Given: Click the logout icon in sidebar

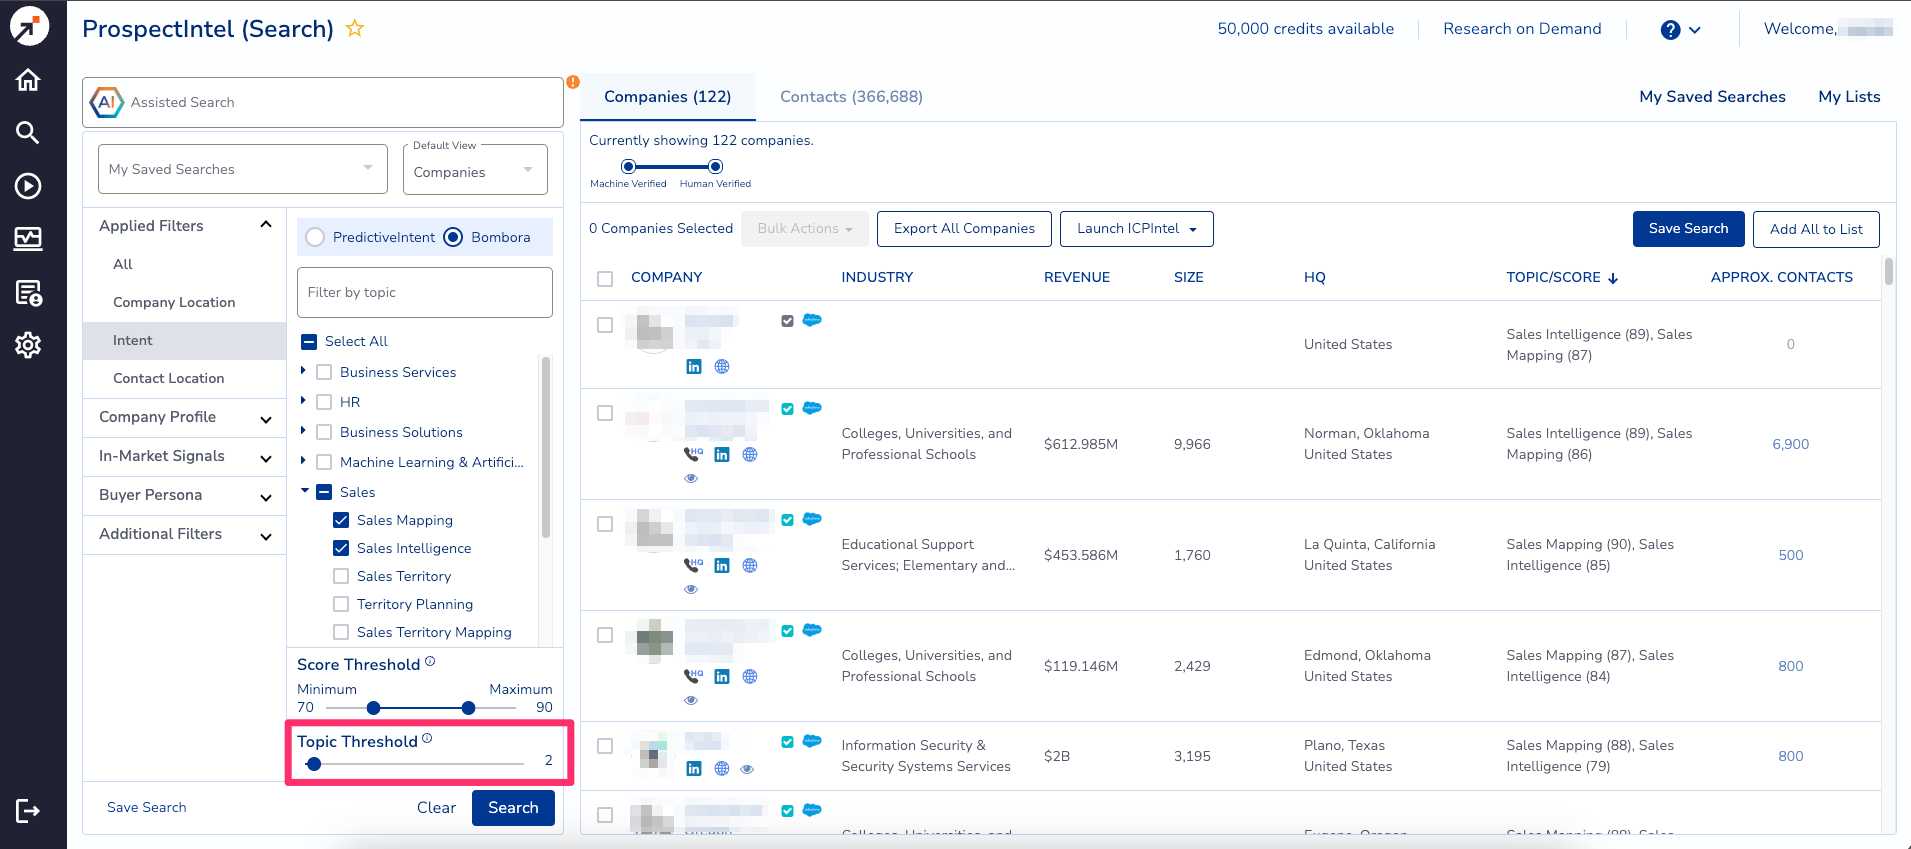Looking at the screenshot, I should click(x=28, y=810).
